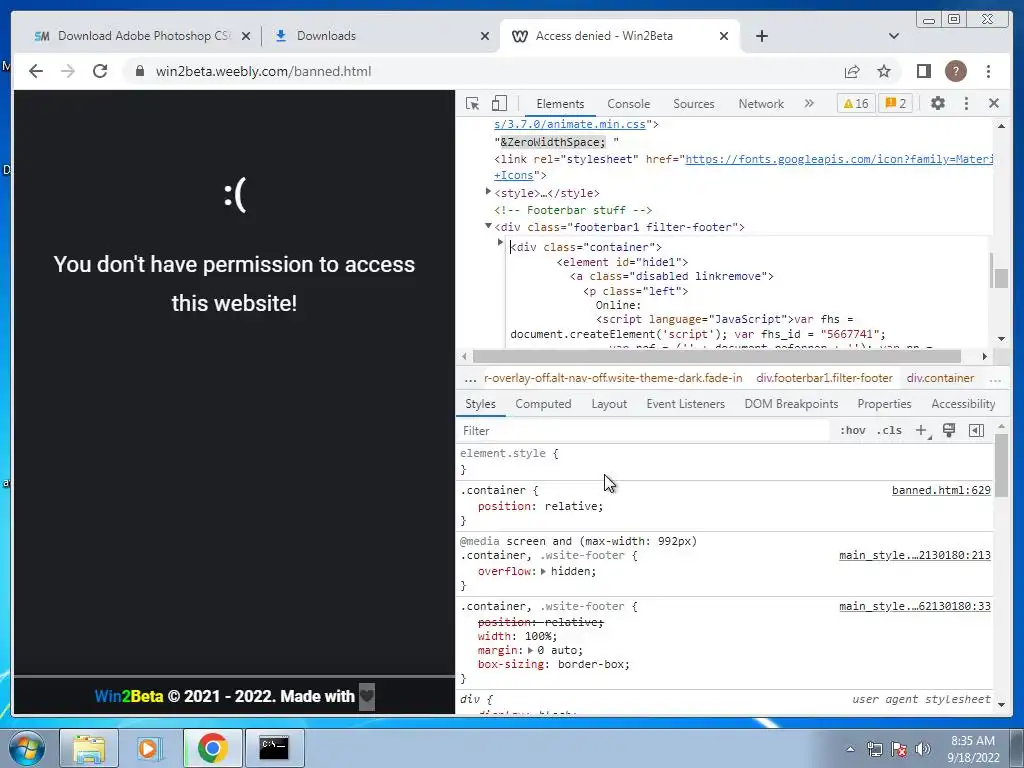The width and height of the screenshot is (1024, 768).
Task: Click the inspect element picker icon
Action: [x=472, y=103]
